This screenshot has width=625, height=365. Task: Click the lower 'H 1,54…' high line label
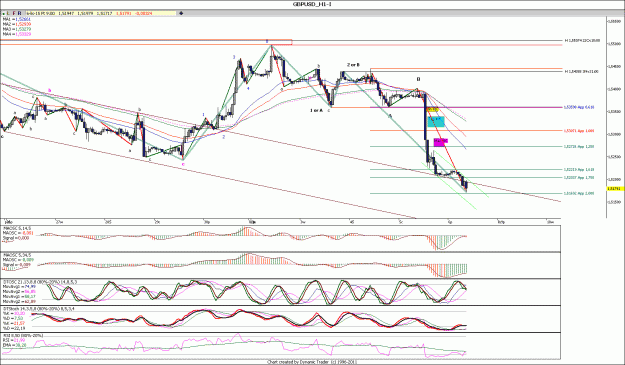(582, 72)
